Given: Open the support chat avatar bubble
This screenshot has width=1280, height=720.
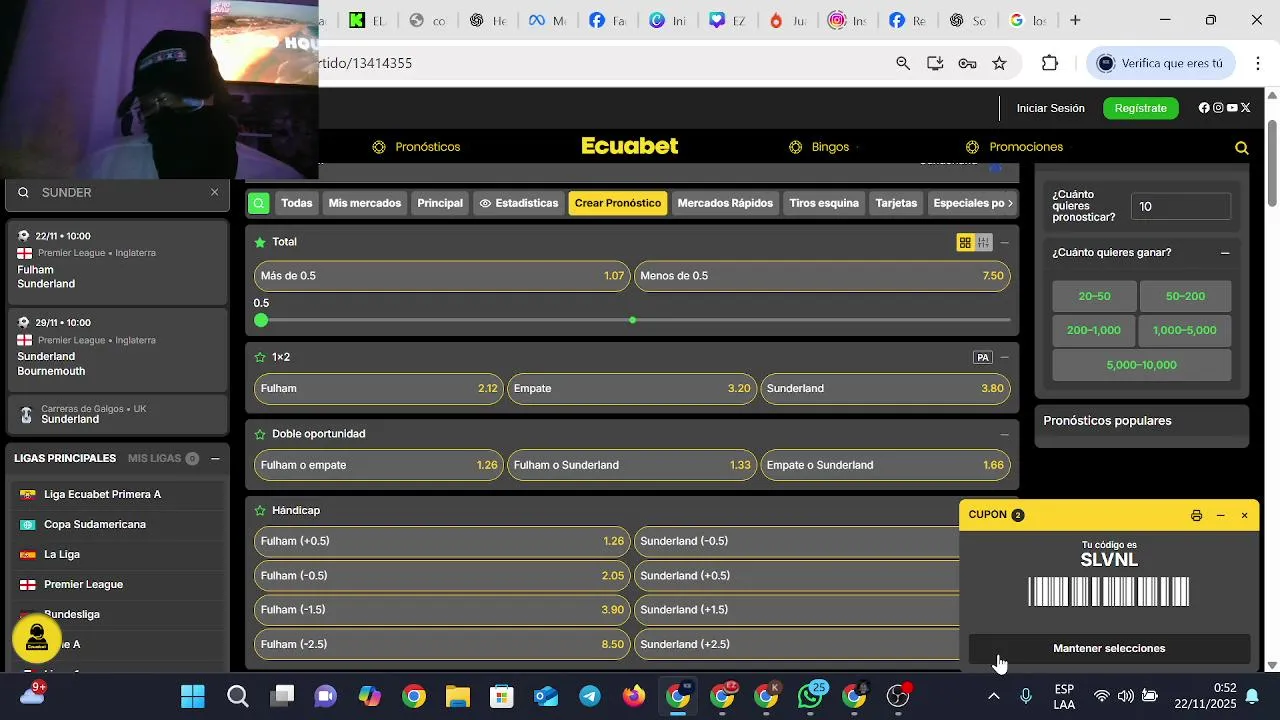Looking at the screenshot, I should (37, 637).
